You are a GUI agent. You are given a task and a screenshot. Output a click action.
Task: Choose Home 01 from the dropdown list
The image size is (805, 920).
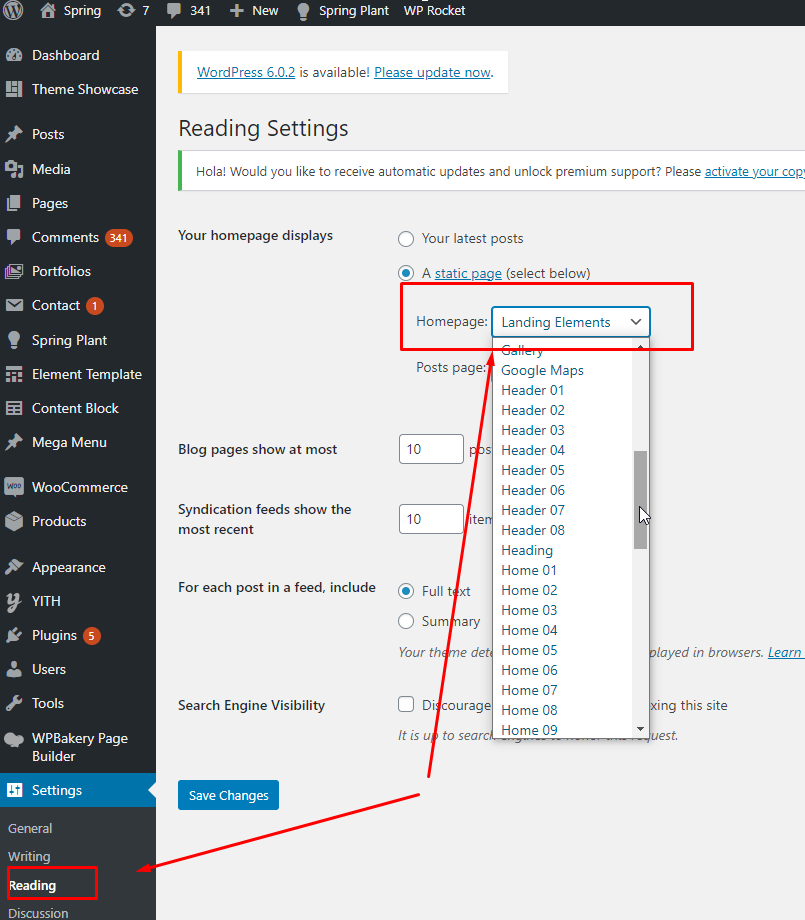point(529,570)
